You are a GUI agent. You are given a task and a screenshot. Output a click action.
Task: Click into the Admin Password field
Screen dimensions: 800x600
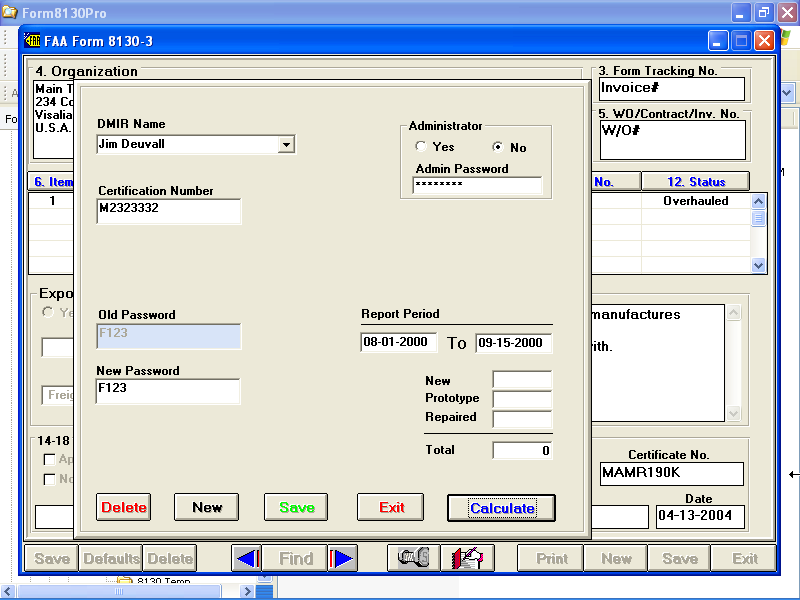point(477,186)
